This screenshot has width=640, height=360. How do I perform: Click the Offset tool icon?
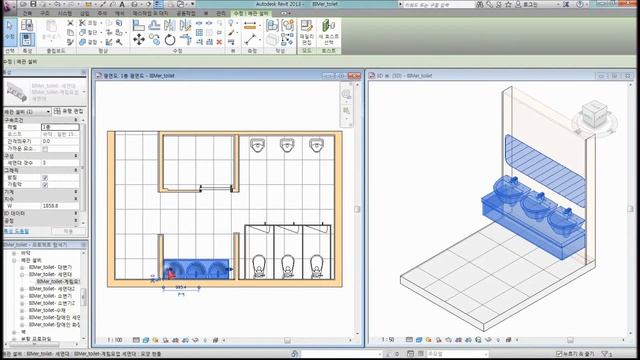click(x=154, y=25)
